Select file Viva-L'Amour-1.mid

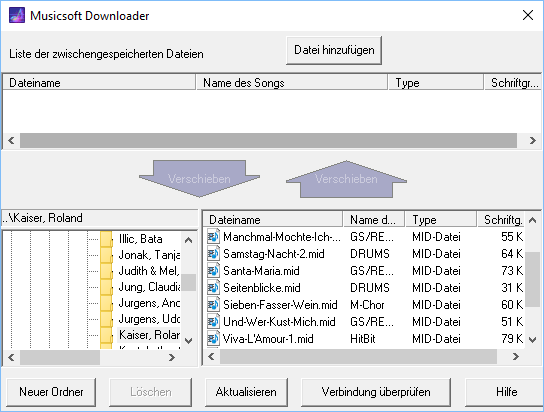click(x=268, y=338)
